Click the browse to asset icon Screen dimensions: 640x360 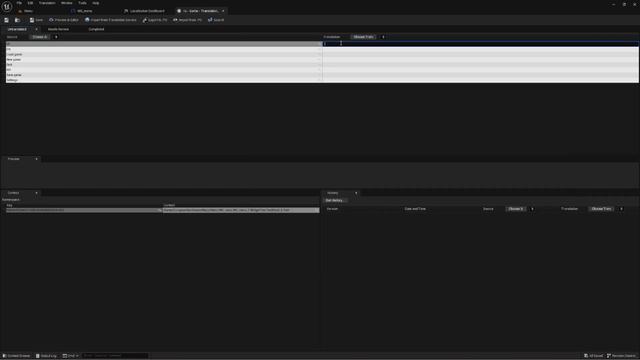point(17,20)
